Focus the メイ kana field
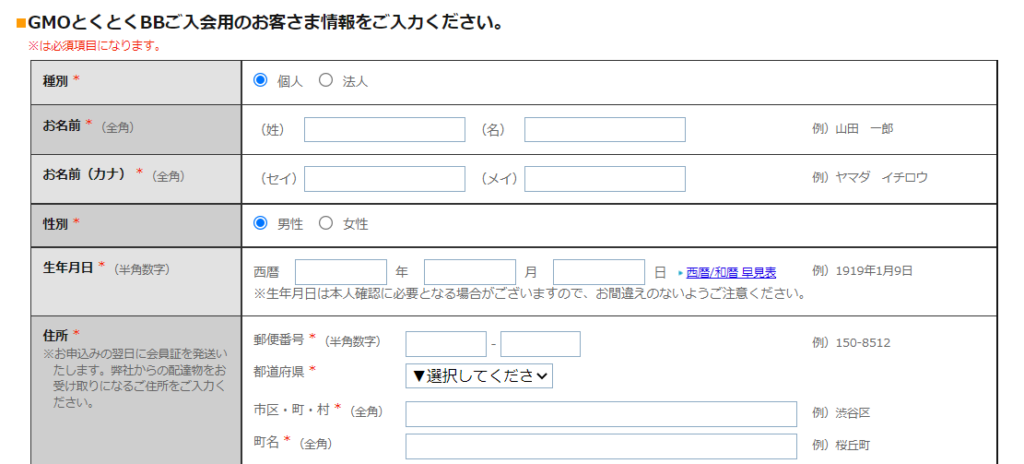 [x=605, y=179]
